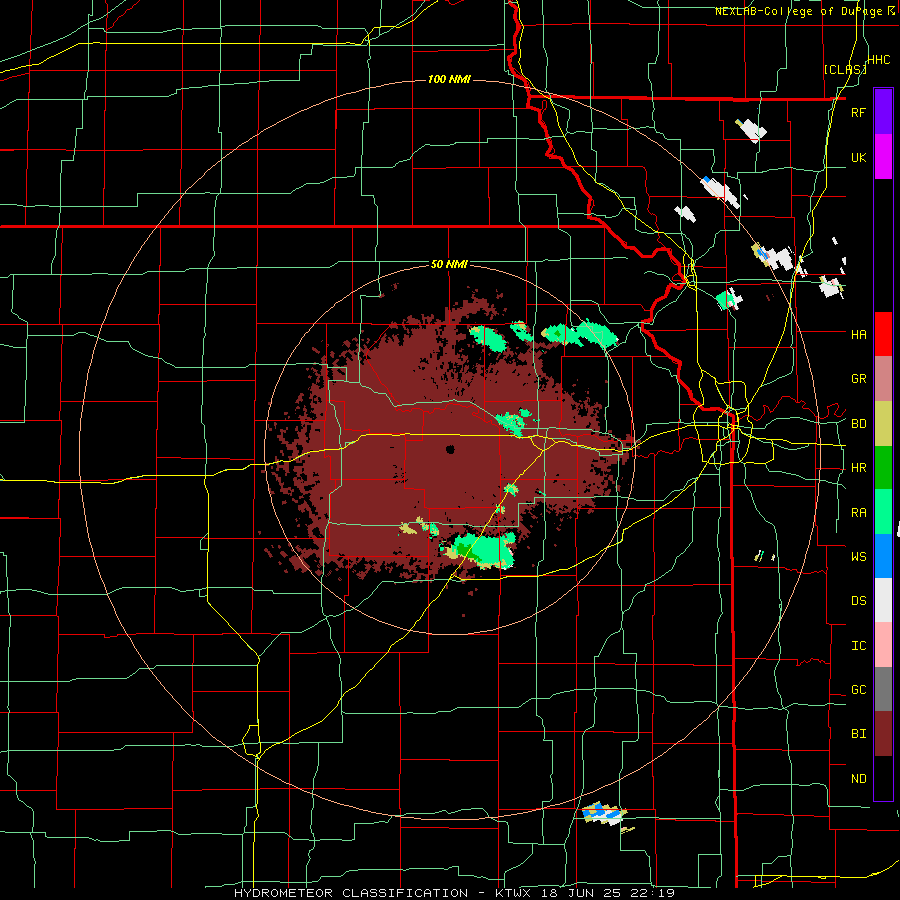This screenshot has width=900, height=900.
Task: Click the HR legend label
Action: coord(858,468)
